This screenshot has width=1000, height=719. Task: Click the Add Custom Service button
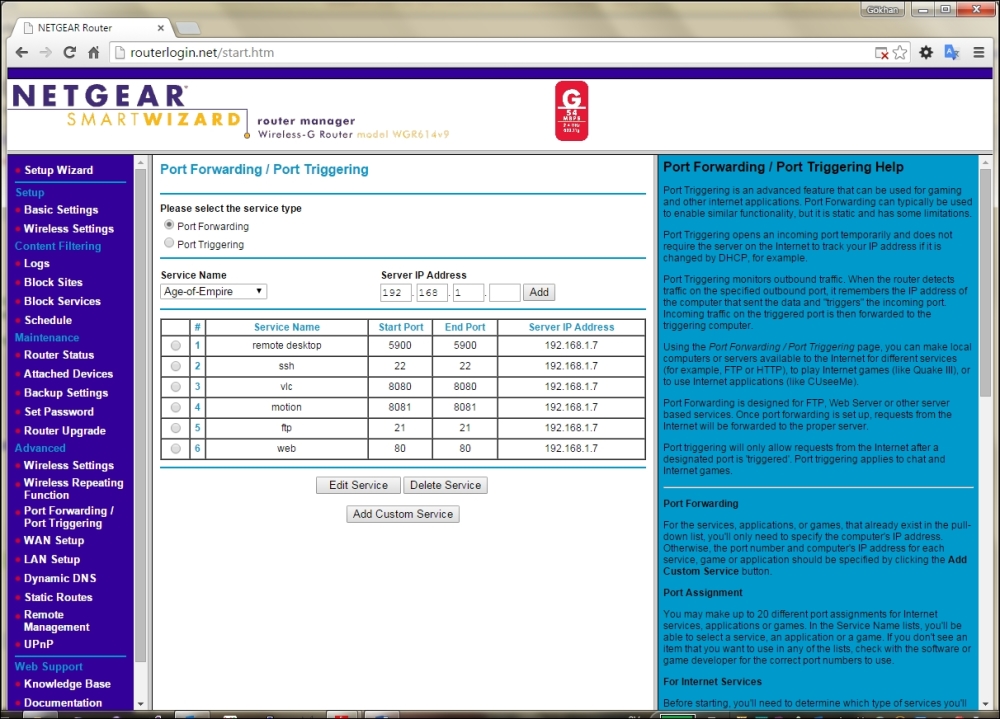coord(403,514)
